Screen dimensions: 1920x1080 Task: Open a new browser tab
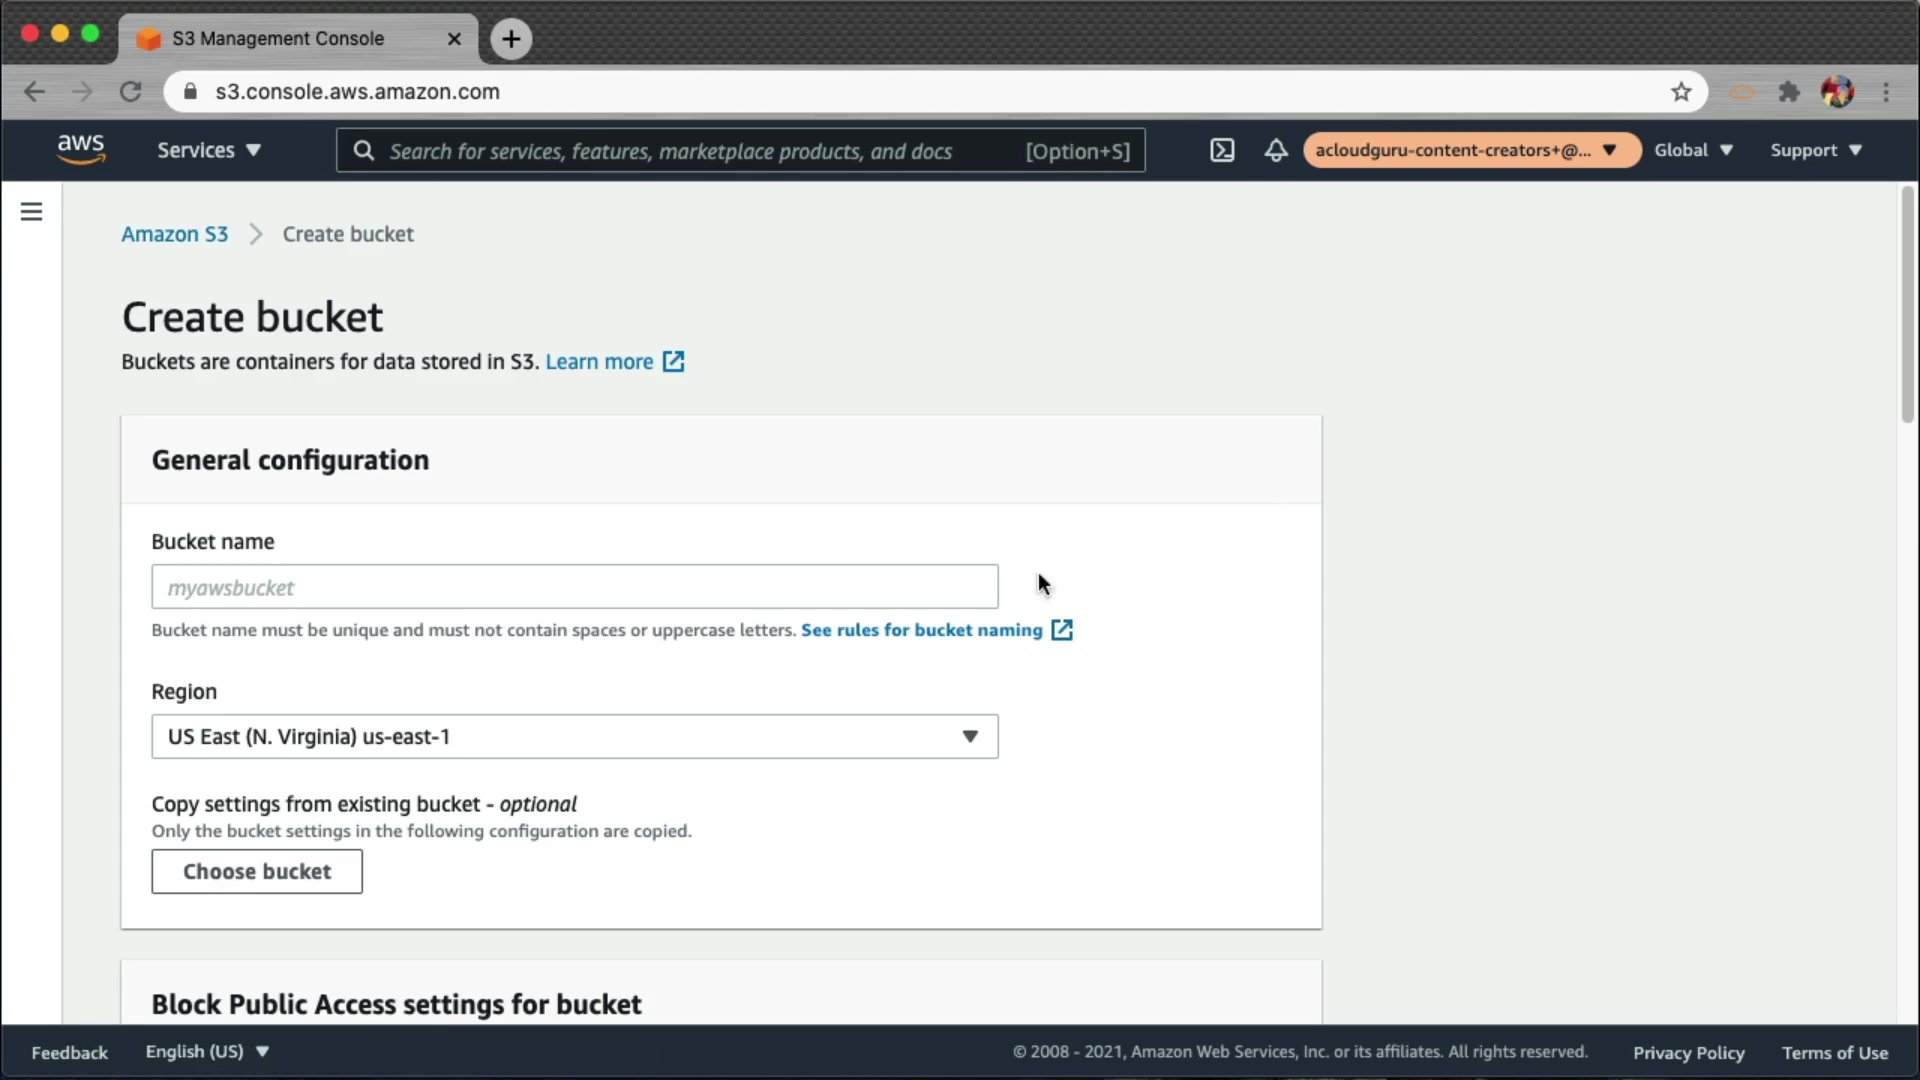tap(511, 39)
